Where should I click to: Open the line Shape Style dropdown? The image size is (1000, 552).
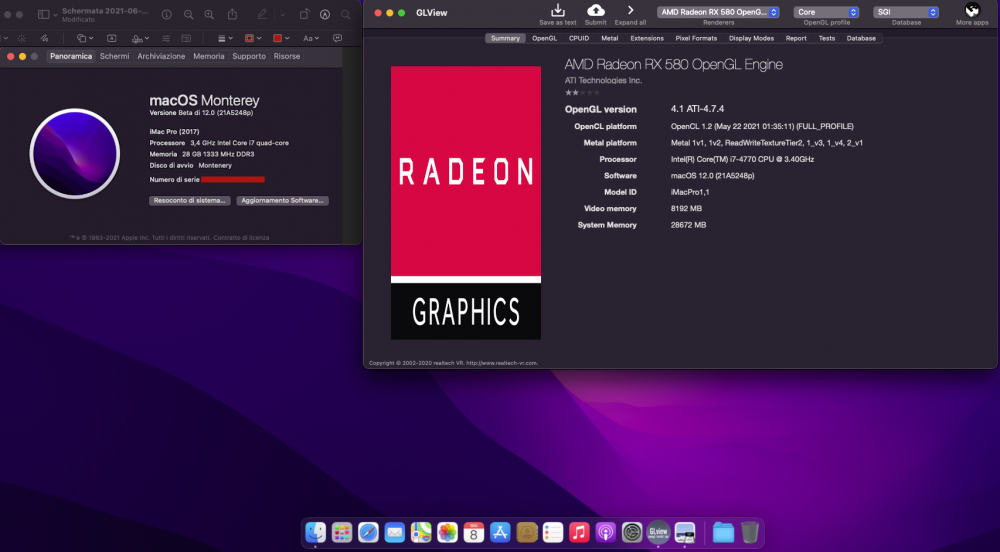point(225,38)
